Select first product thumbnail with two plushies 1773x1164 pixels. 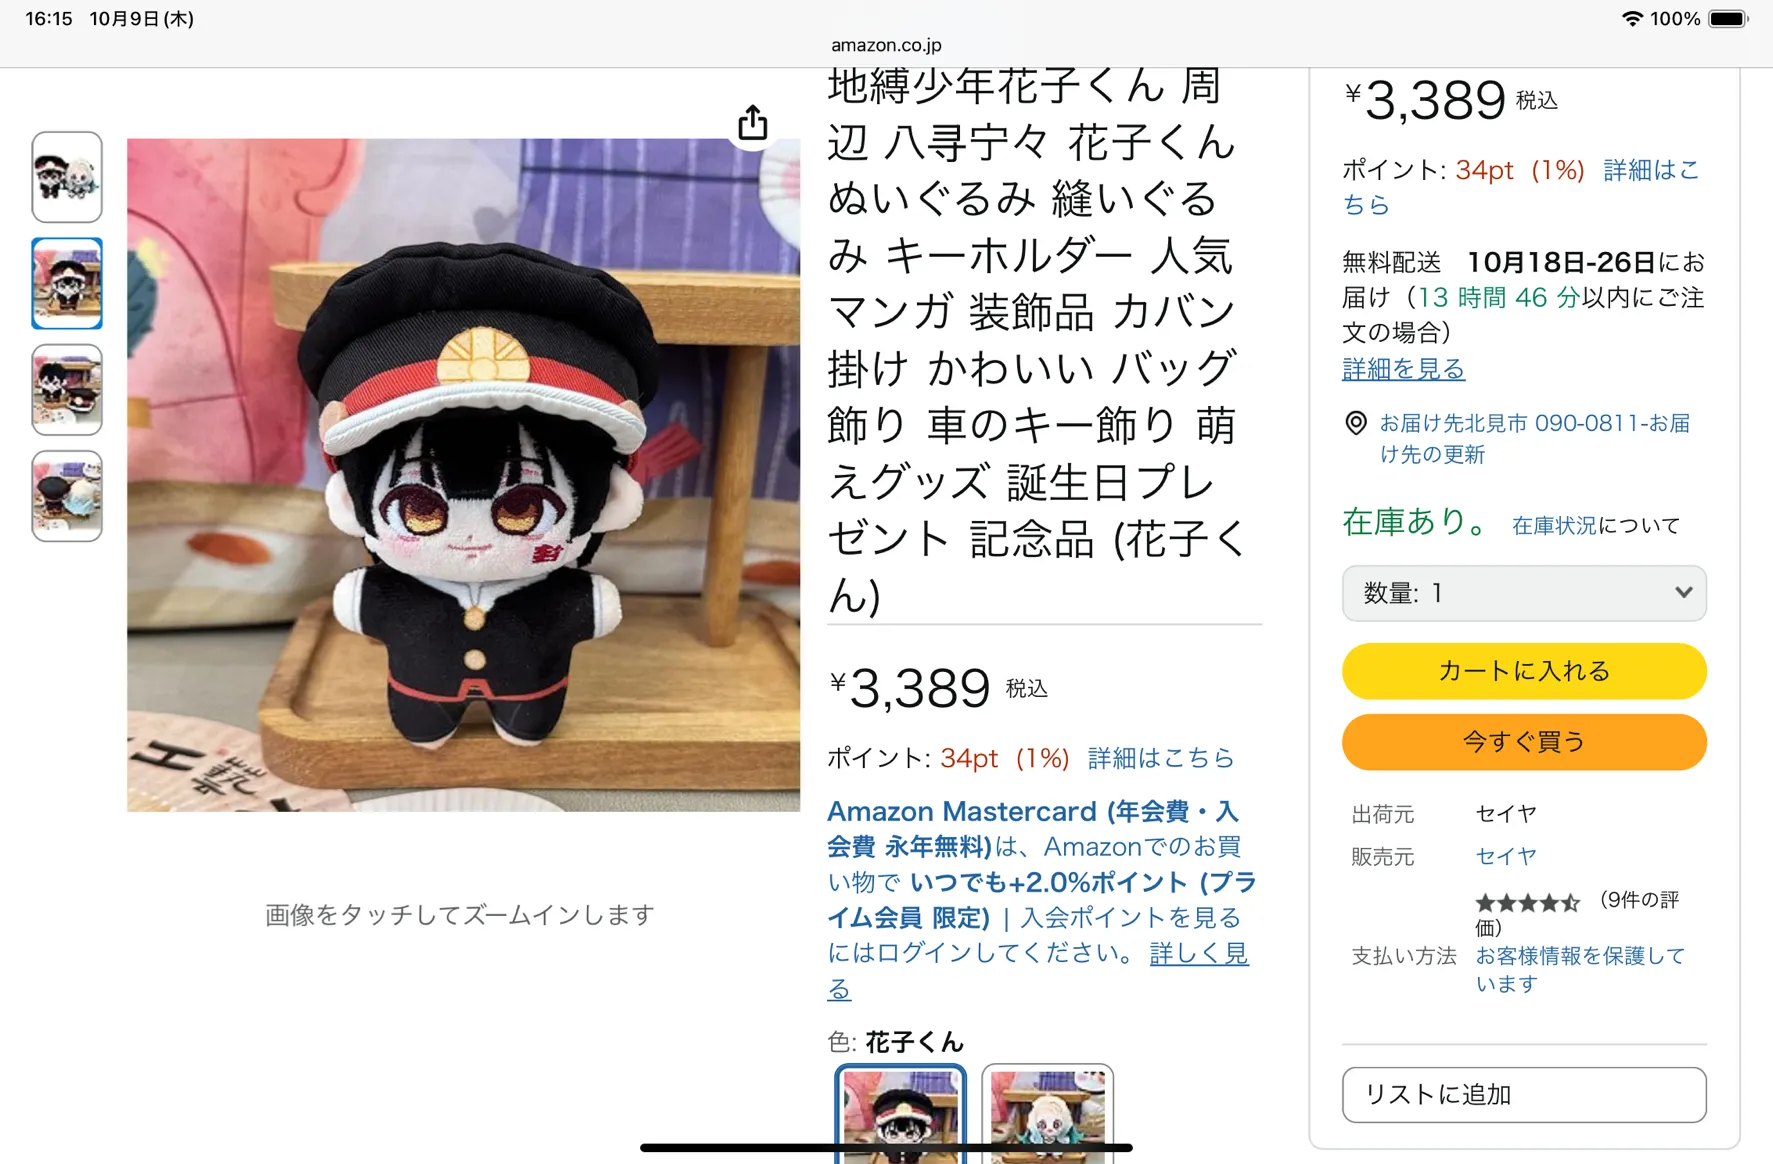point(67,177)
